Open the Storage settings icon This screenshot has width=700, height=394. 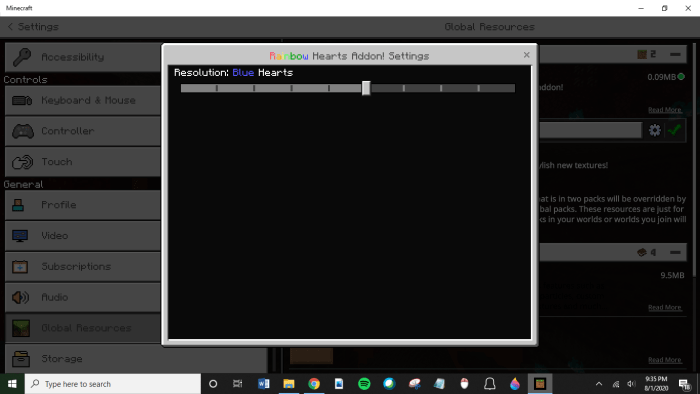click(21, 359)
